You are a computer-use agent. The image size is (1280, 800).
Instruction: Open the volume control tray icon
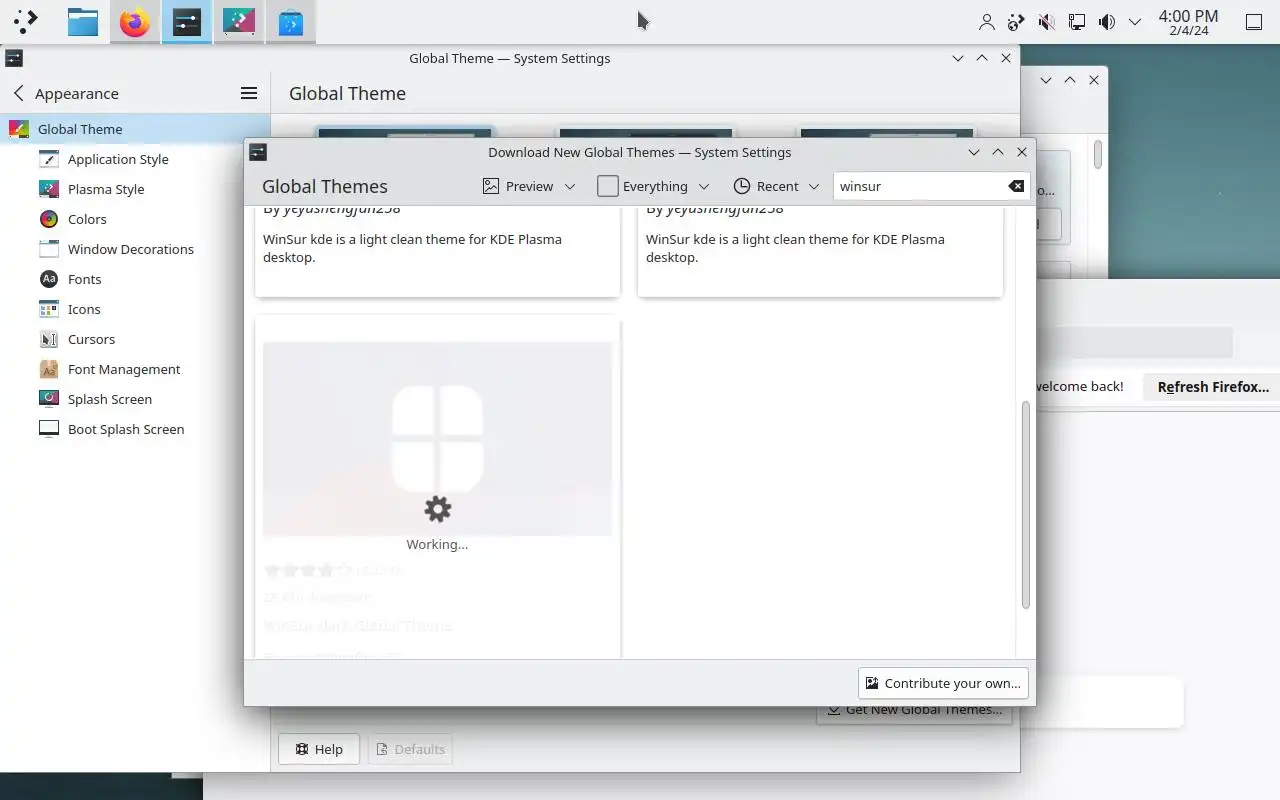(1107, 22)
